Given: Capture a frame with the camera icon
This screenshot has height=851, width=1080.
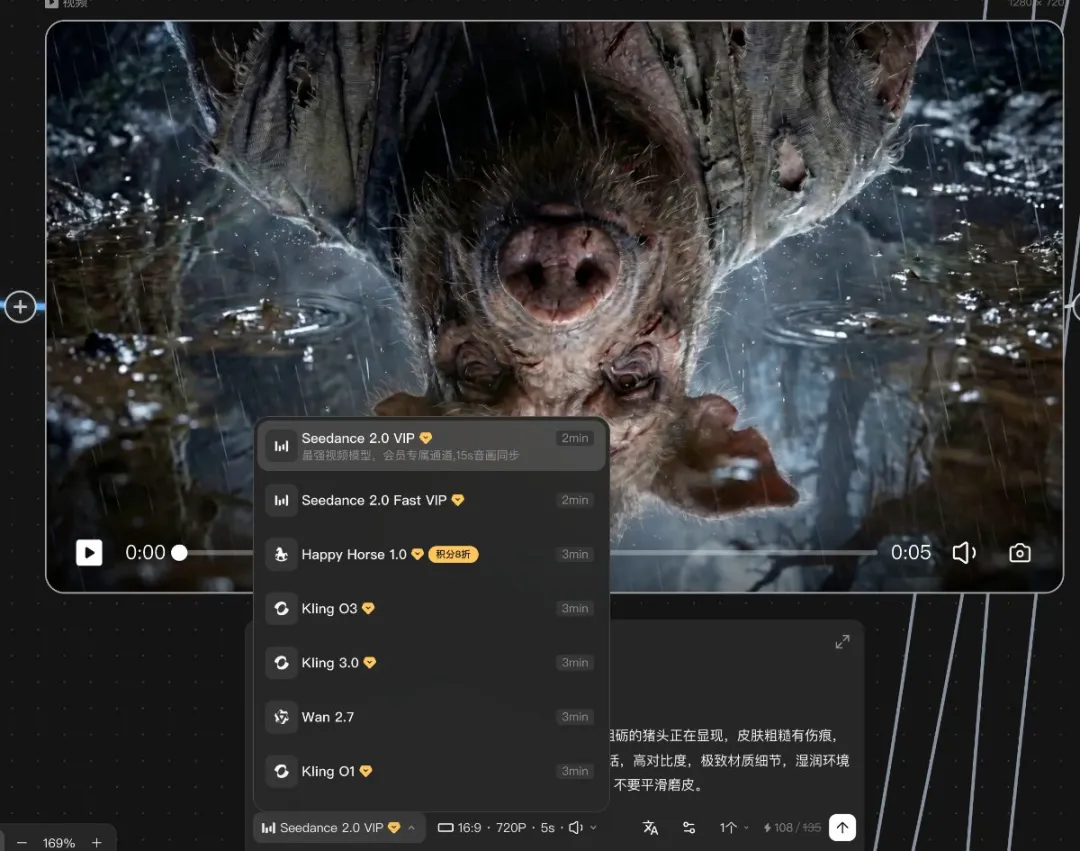Looking at the screenshot, I should pos(1019,553).
